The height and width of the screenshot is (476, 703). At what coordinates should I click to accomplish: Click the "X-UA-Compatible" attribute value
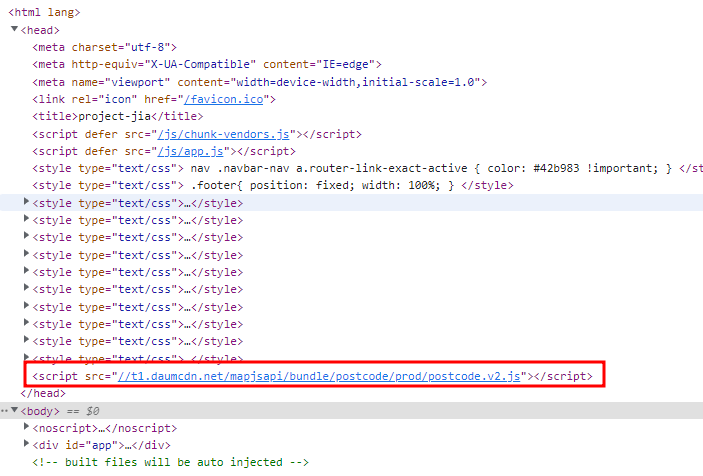[x=200, y=64]
